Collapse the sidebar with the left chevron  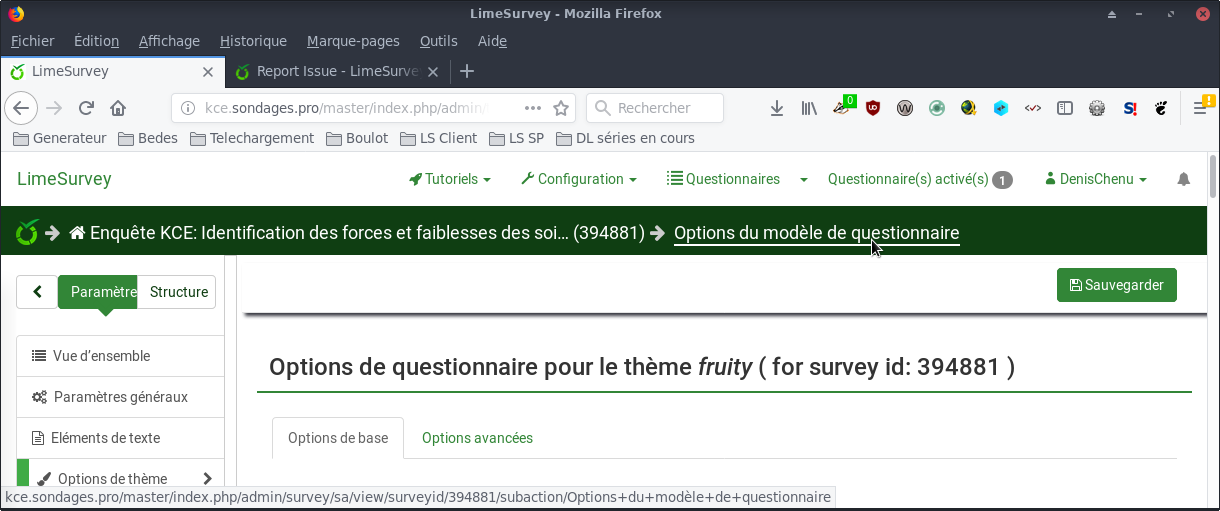pyautogui.click(x=38, y=292)
